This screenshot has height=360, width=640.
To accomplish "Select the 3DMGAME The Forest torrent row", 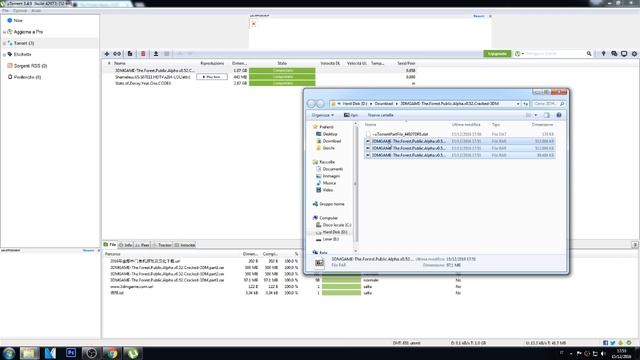I will pyautogui.click(x=259, y=71).
